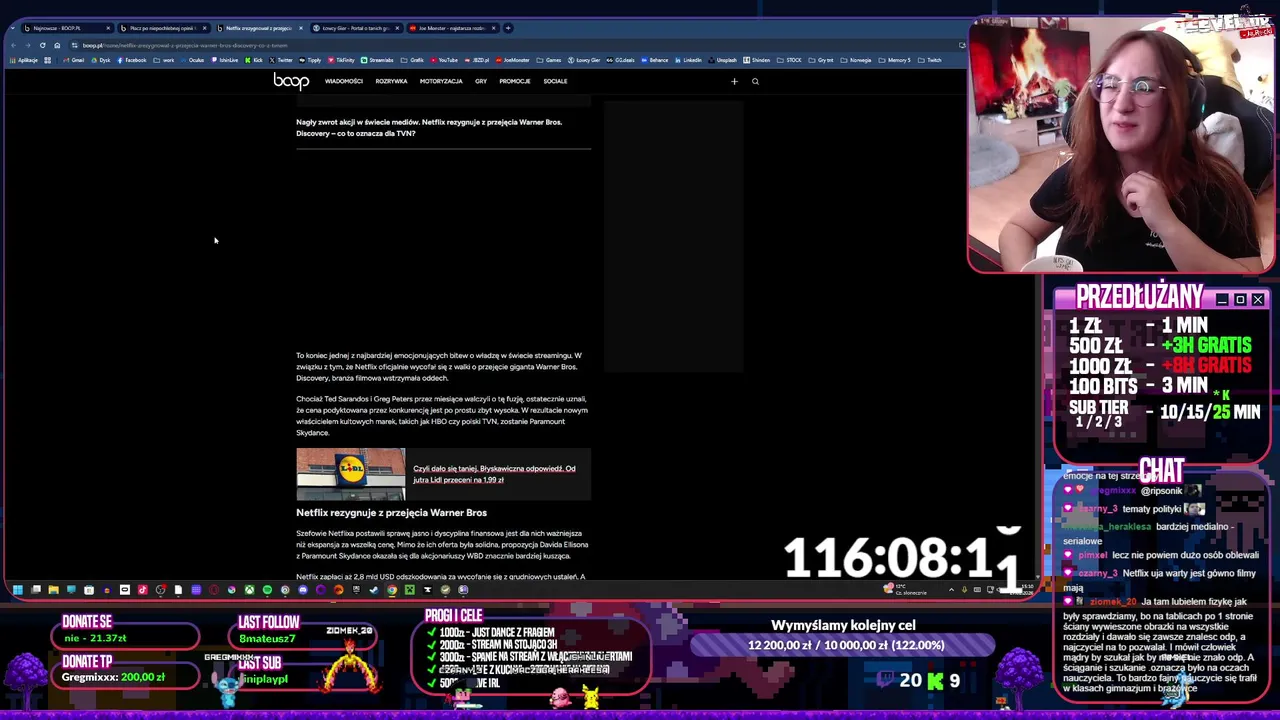
Task: Open the Lidl article link
Action: click(494, 474)
